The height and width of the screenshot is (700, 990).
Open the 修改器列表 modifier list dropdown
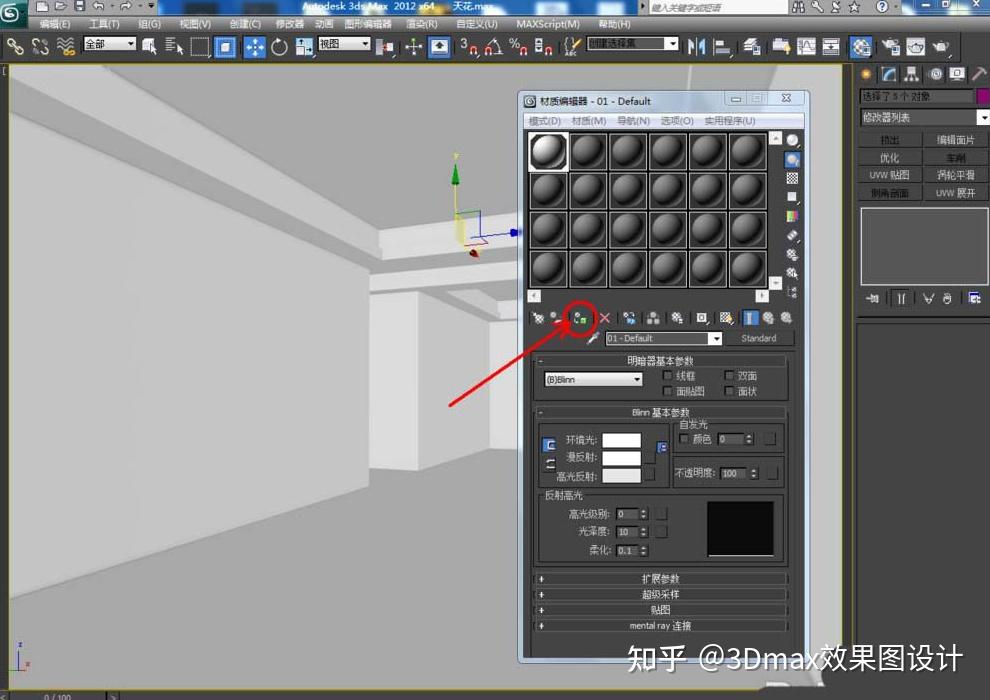[x=920, y=117]
